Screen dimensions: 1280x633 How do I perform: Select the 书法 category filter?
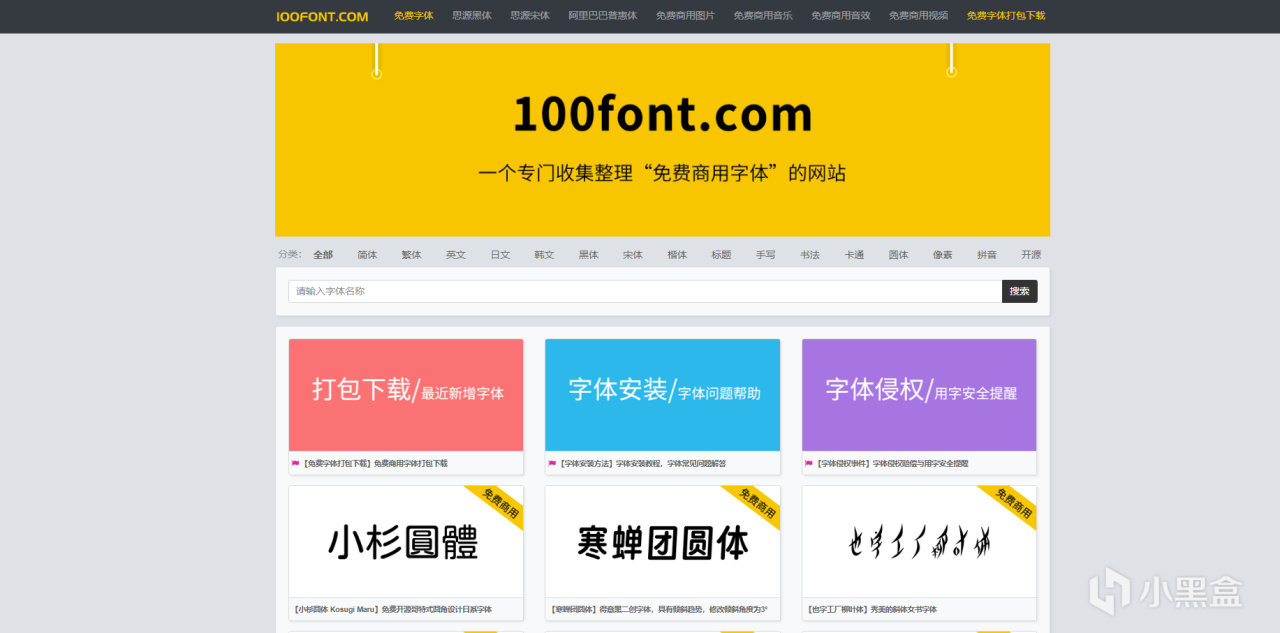810,255
